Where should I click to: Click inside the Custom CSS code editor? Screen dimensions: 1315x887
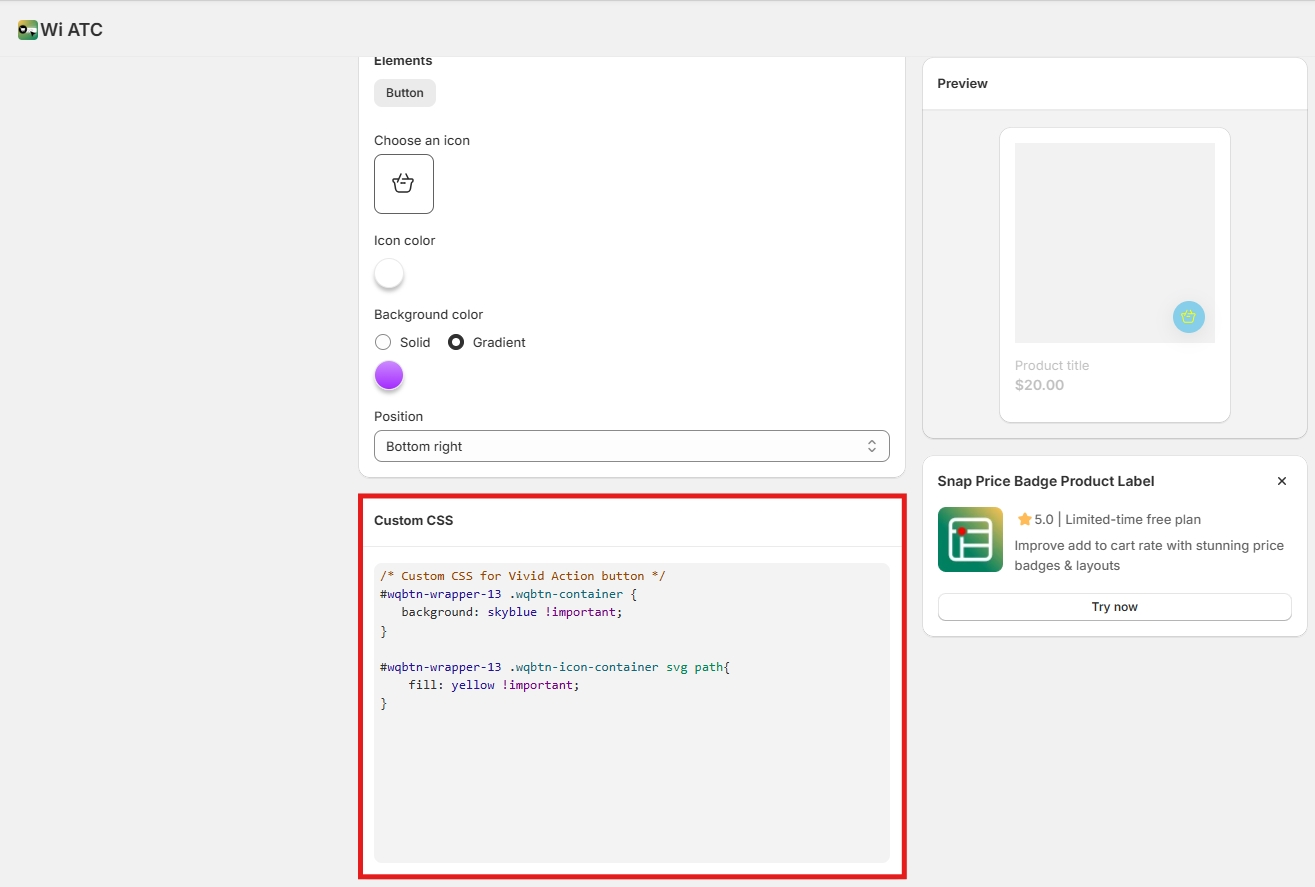click(x=632, y=713)
